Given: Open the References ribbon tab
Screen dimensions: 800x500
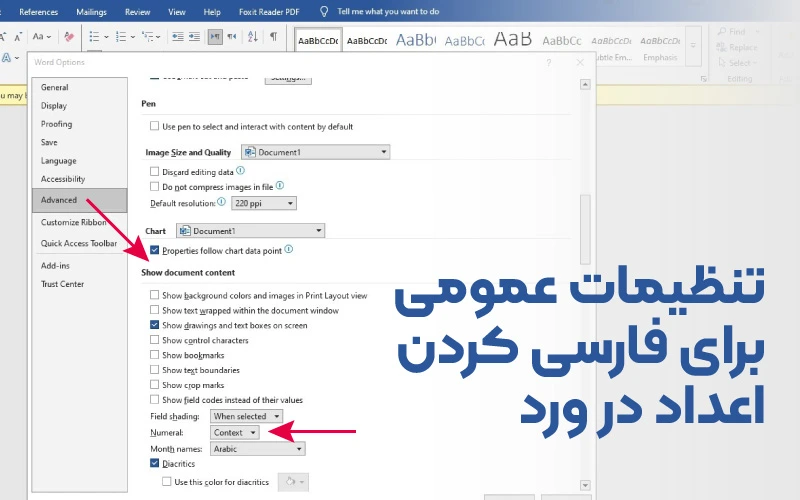Looking at the screenshot, I should [39, 12].
